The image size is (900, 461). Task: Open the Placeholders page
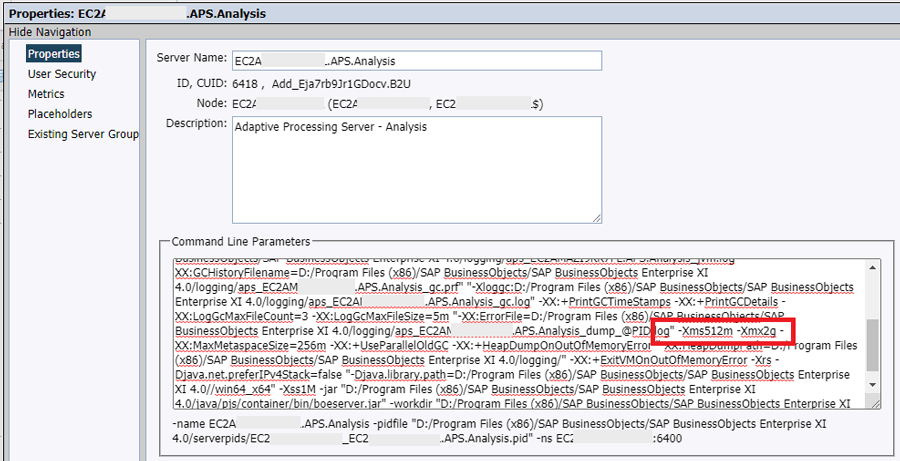coord(60,114)
